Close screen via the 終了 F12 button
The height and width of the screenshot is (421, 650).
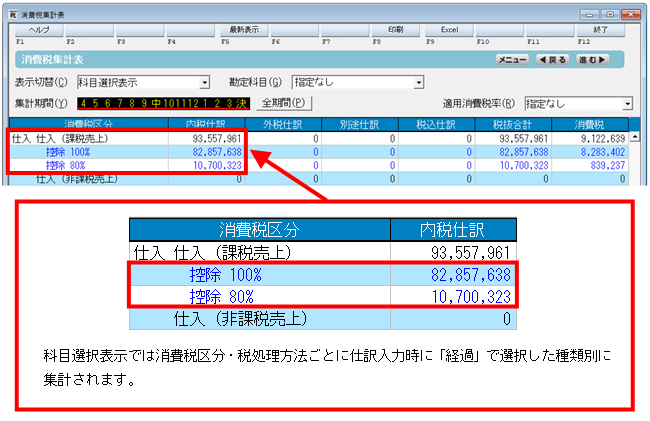(601, 30)
